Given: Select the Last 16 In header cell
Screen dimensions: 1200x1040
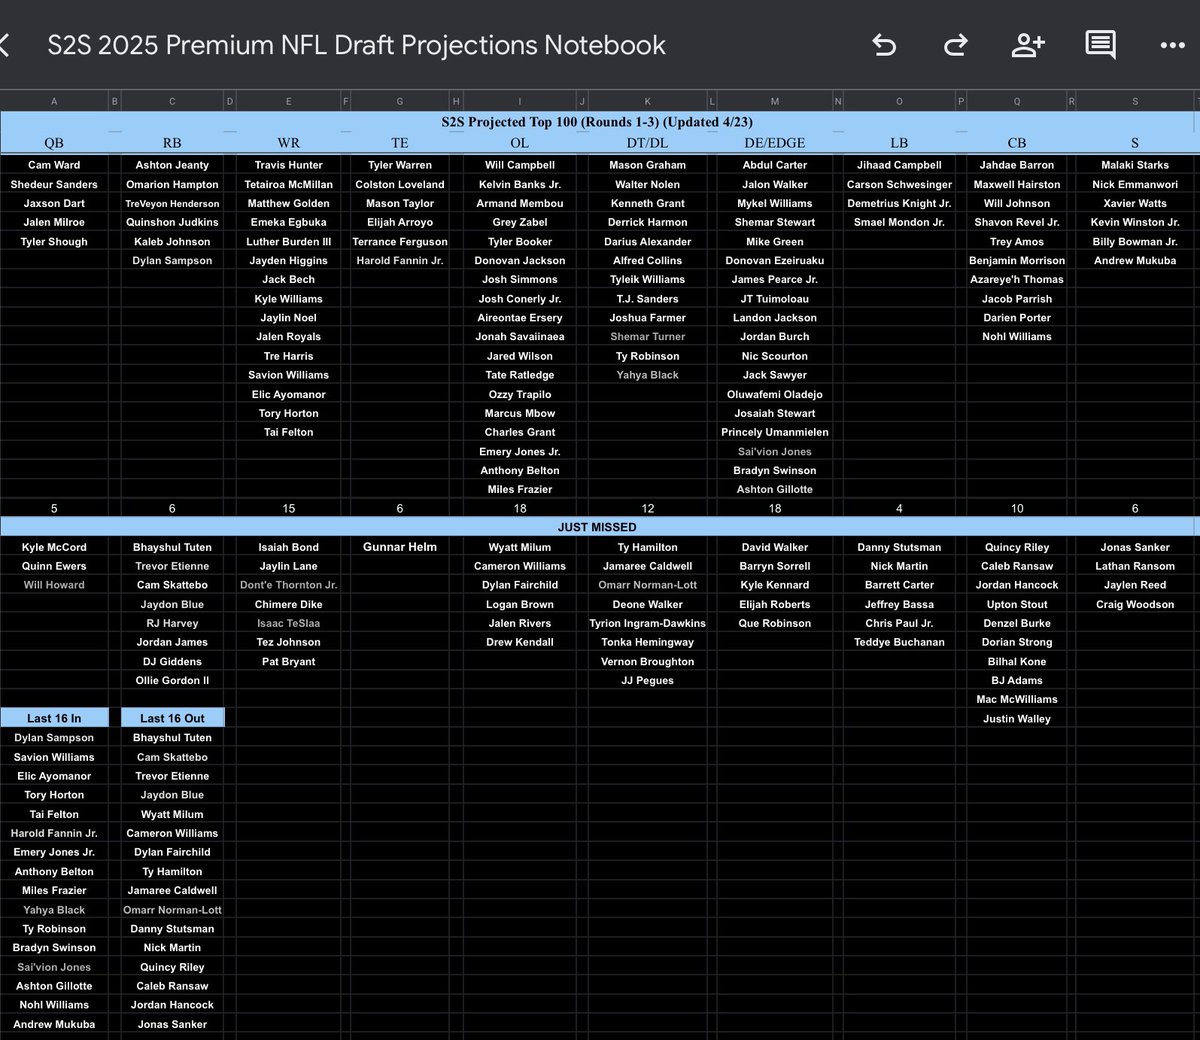Looking at the screenshot, I should pyautogui.click(x=54, y=718).
